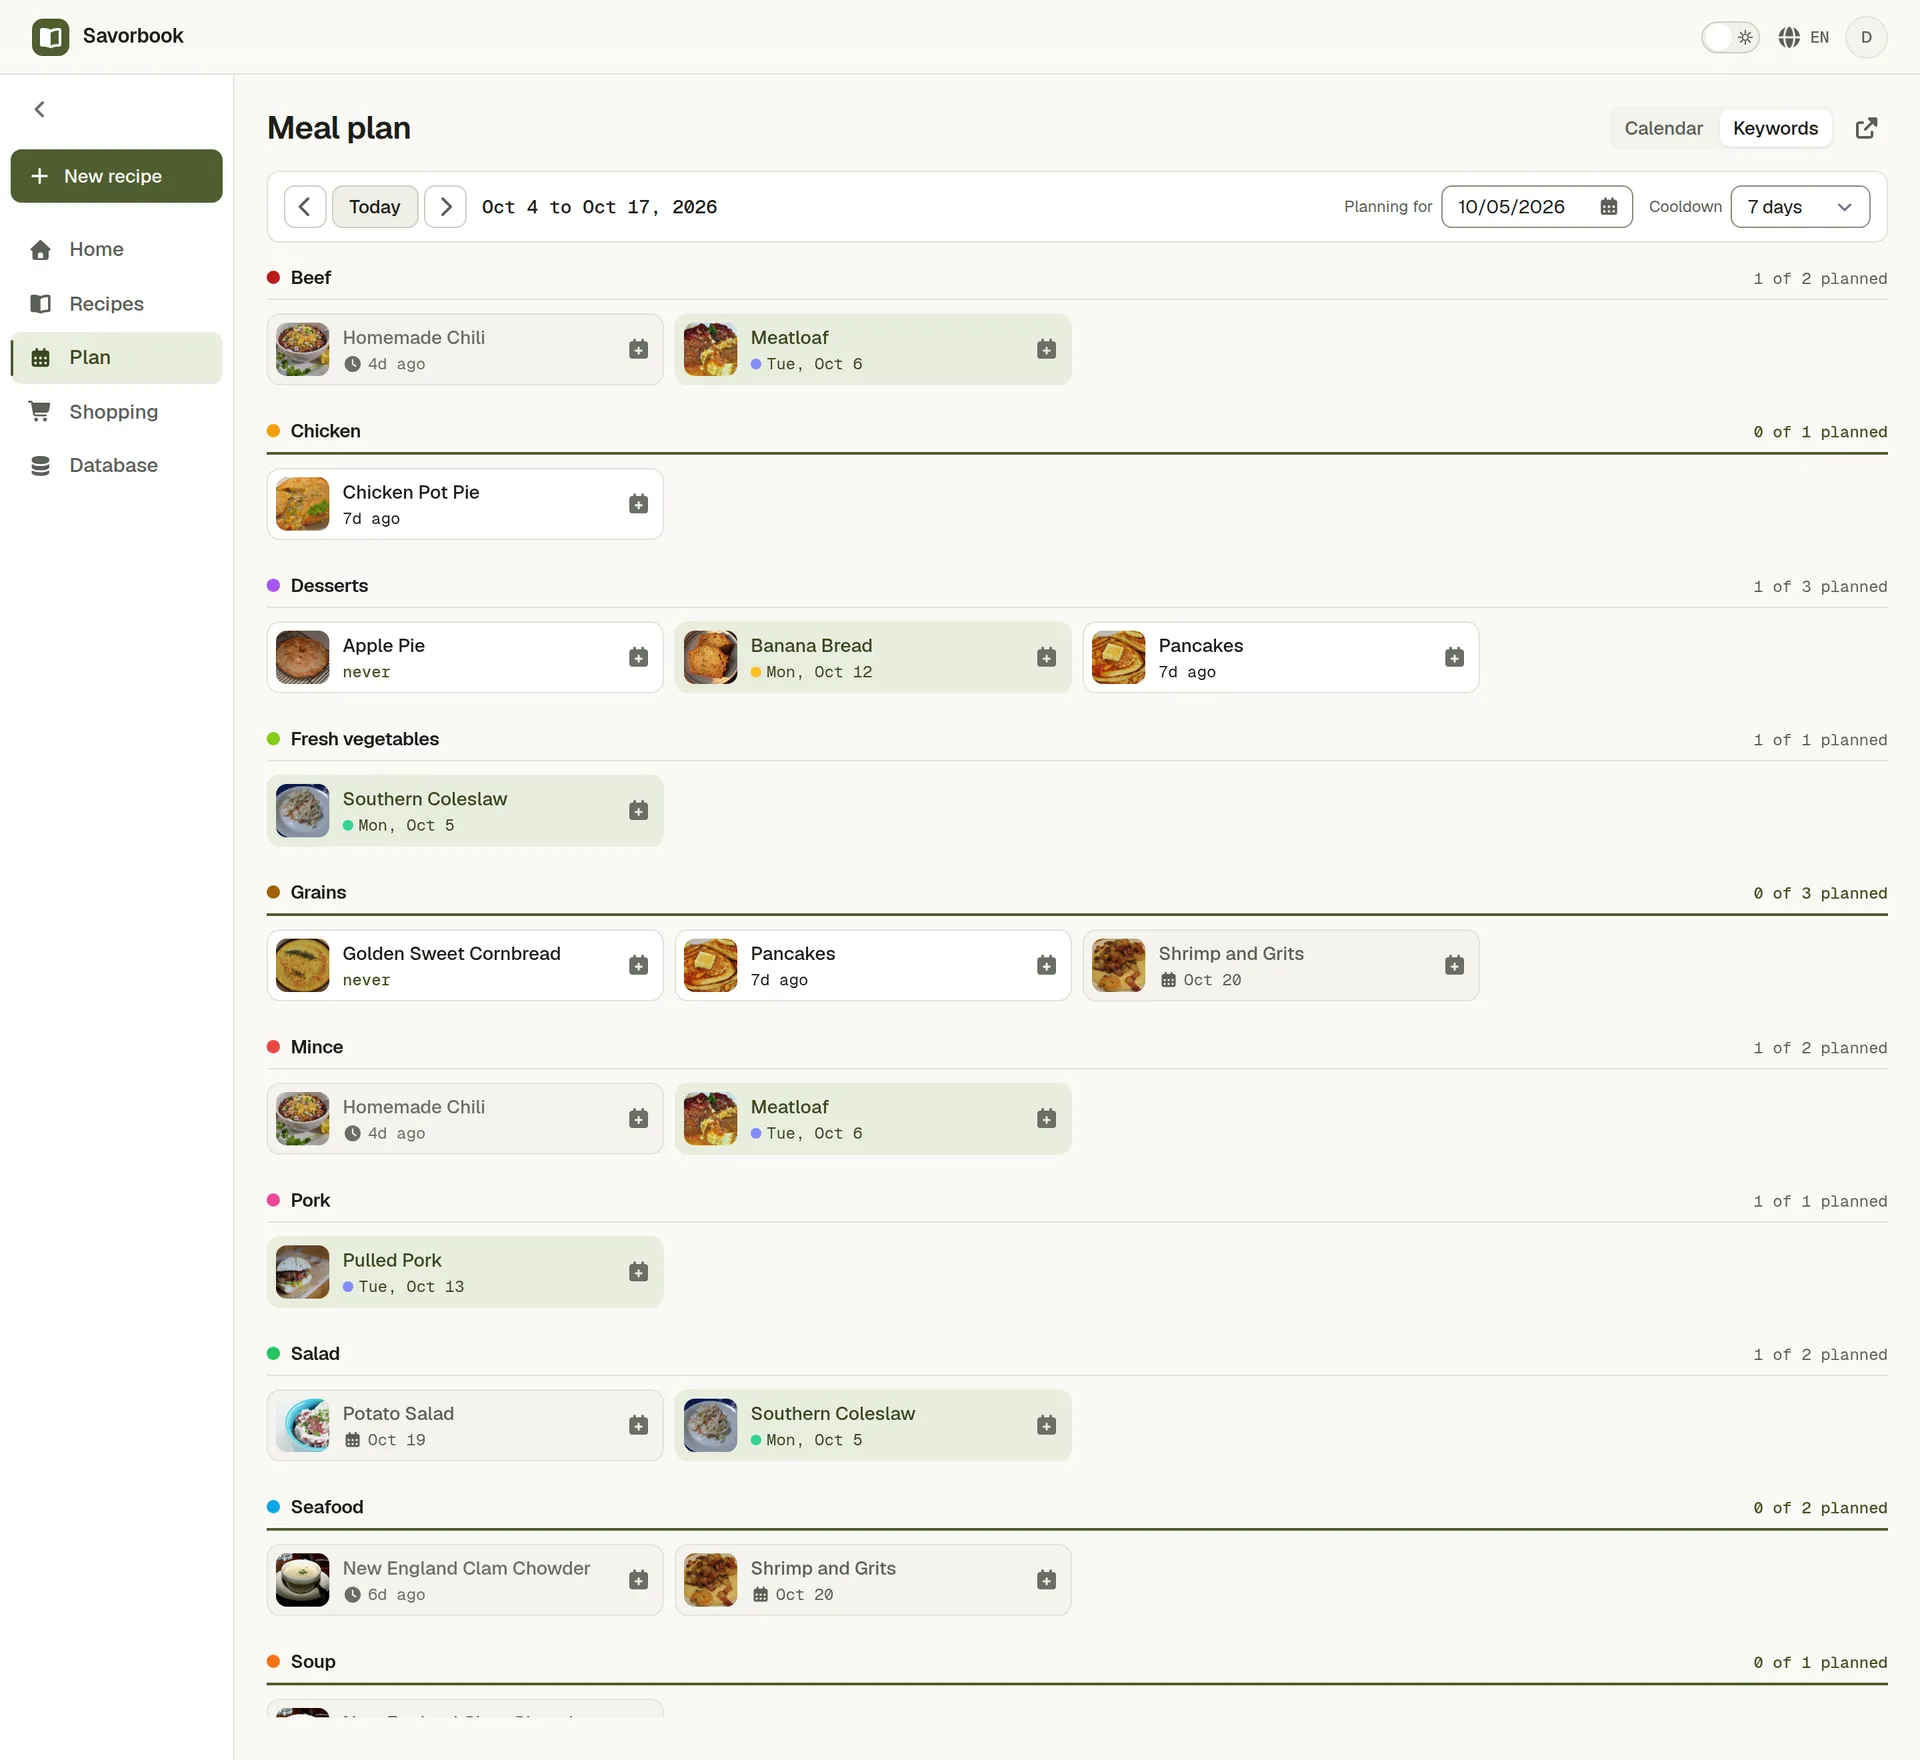
Task: Create a new recipe
Action: click(x=117, y=176)
